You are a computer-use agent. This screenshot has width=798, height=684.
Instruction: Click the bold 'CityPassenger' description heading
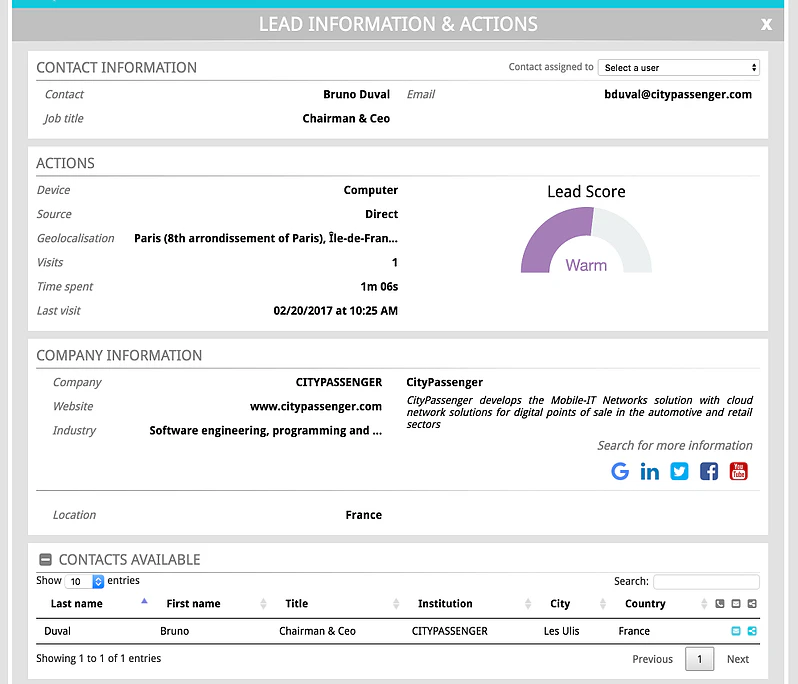[444, 382]
